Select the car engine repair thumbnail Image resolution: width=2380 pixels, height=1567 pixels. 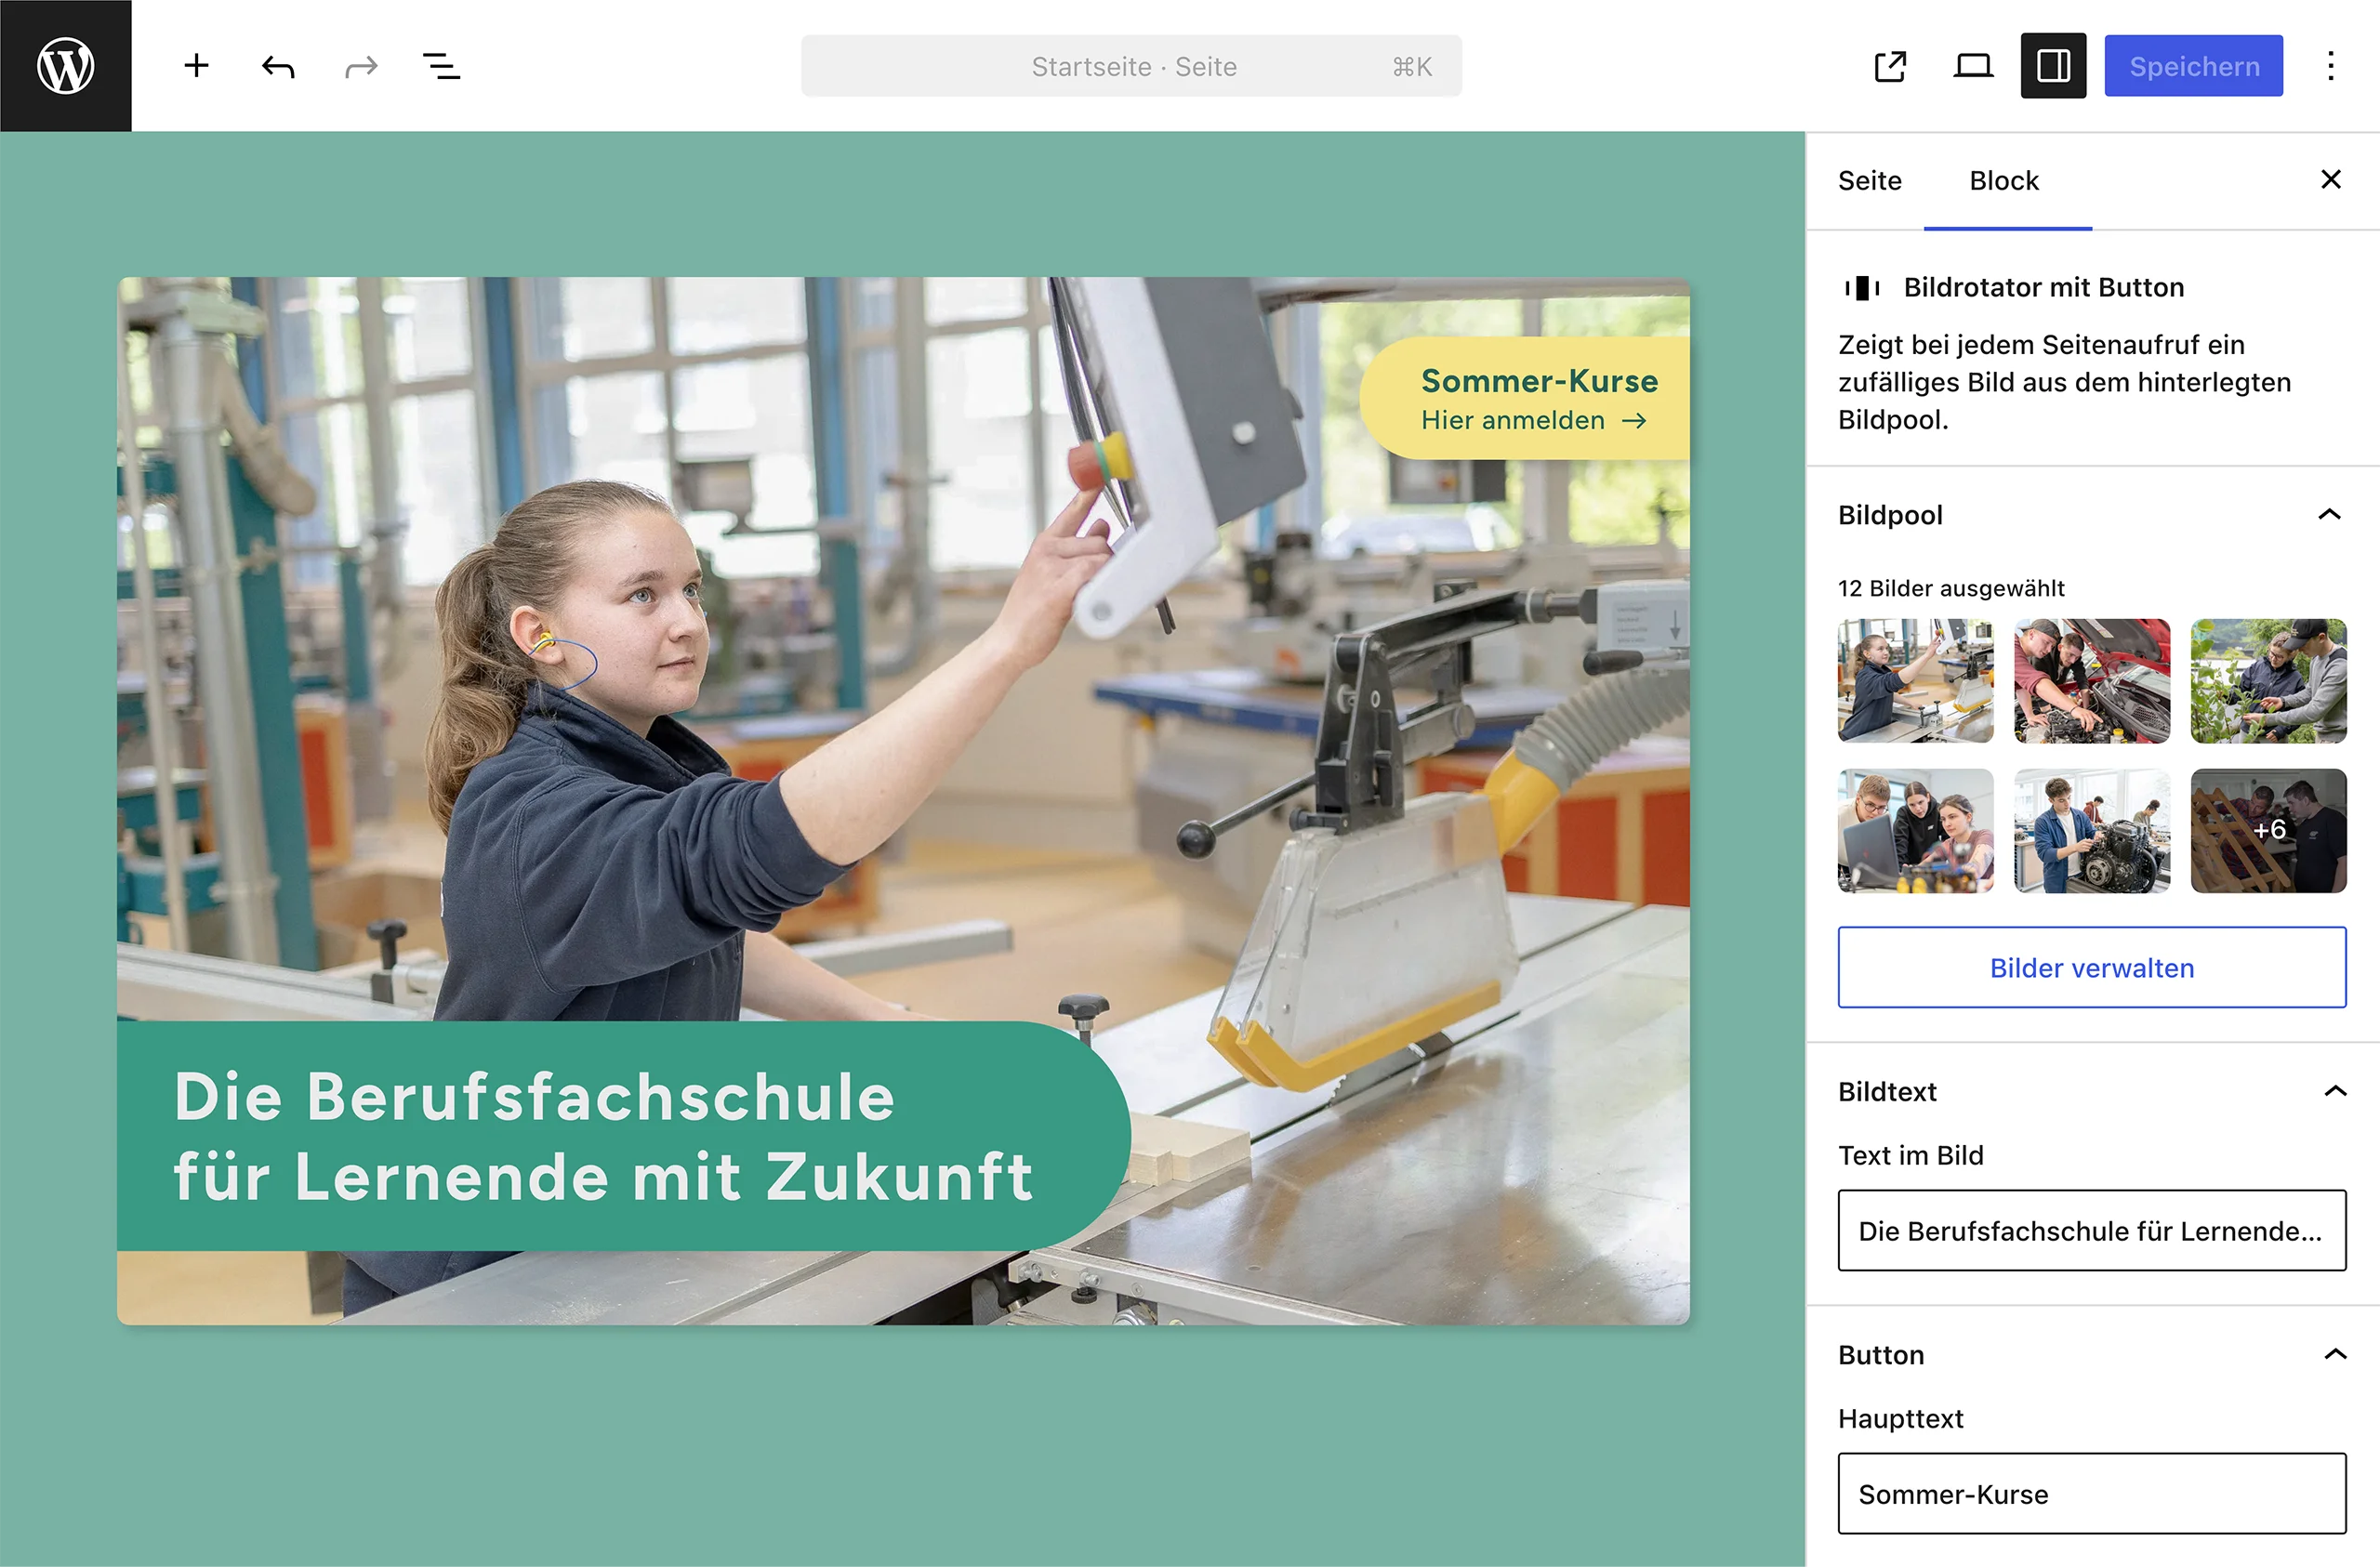2092,681
